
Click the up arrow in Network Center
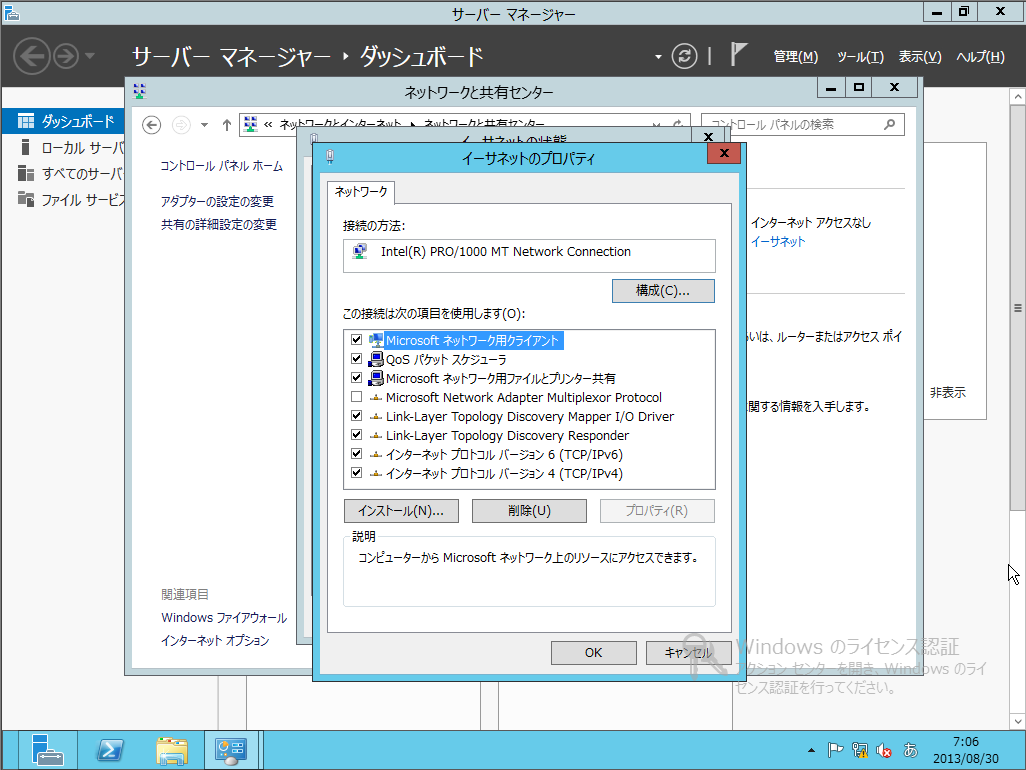click(x=227, y=125)
